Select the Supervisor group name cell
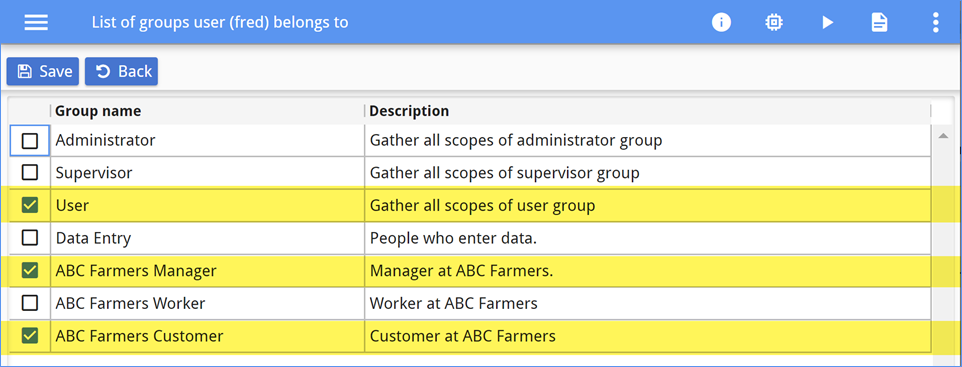This screenshot has height=367, width=962. (207, 173)
